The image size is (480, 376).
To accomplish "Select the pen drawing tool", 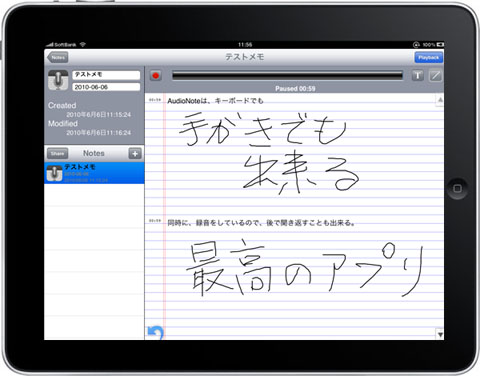I will pos(435,76).
